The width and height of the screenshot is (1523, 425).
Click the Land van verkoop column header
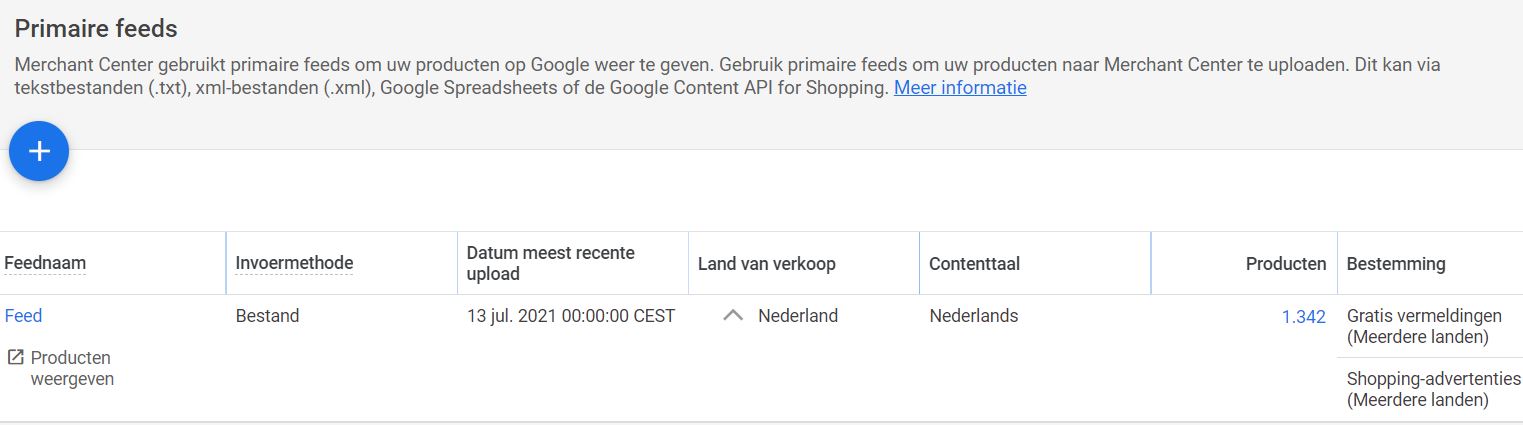(x=766, y=264)
